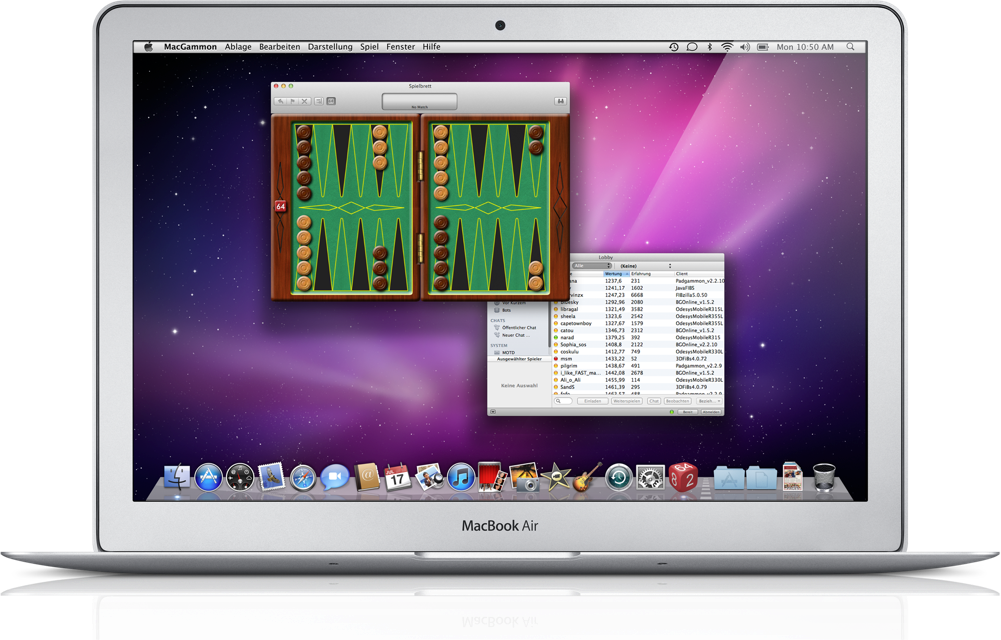The height and width of the screenshot is (640, 1001).
Task: Open Address Book from the Dock
Action: click(366, 477)
